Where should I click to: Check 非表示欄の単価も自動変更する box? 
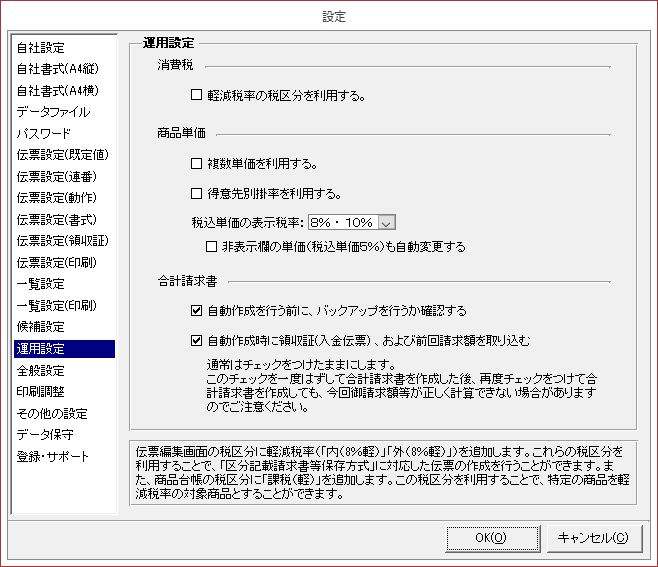tap(212, 246)
